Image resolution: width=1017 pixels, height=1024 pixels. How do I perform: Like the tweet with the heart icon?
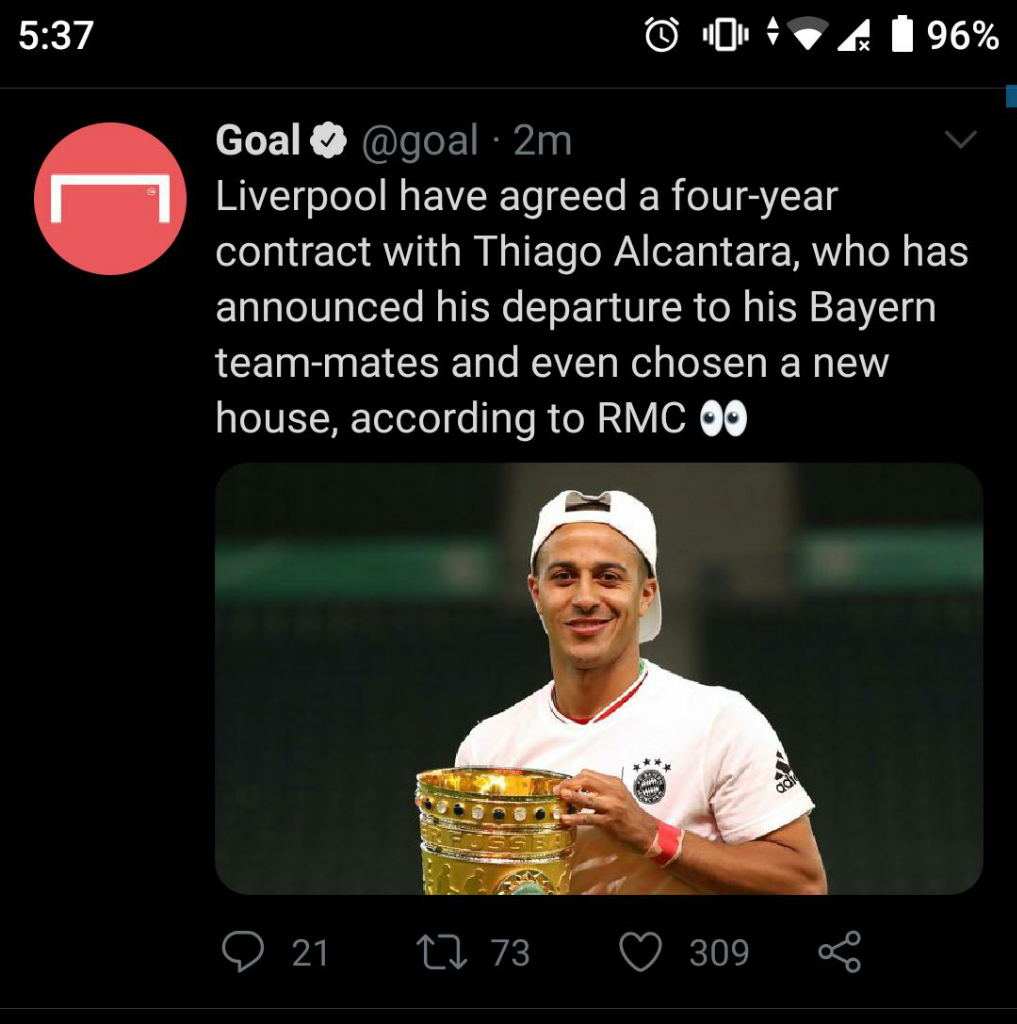pyautogui.click(x=641, y=952)
